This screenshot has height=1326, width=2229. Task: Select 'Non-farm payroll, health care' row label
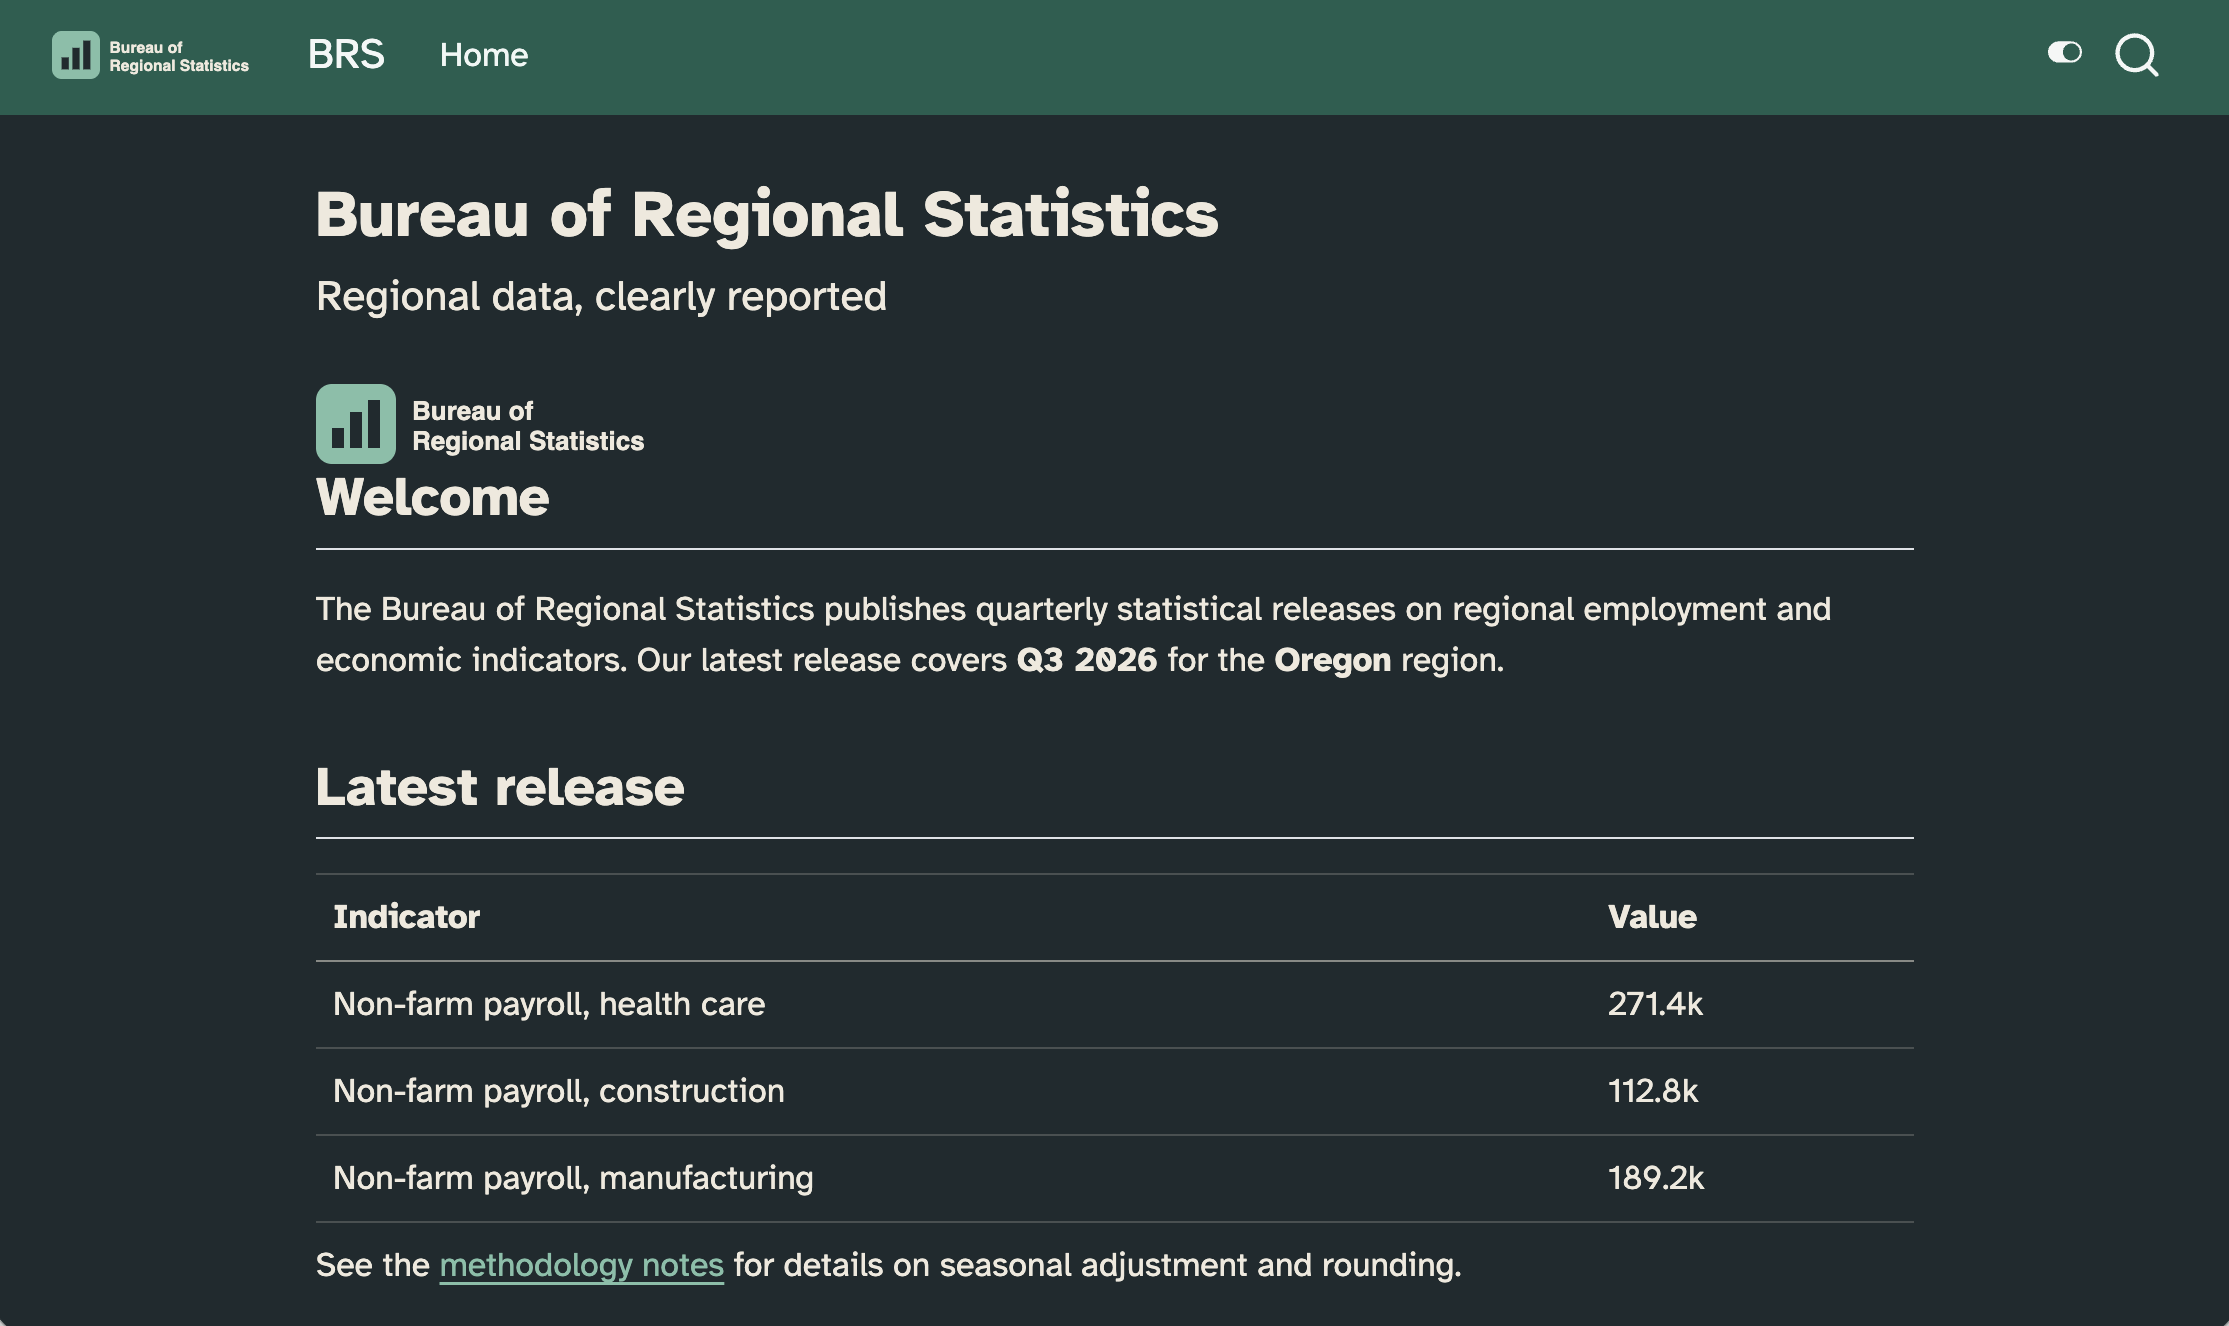(549, 1004)
